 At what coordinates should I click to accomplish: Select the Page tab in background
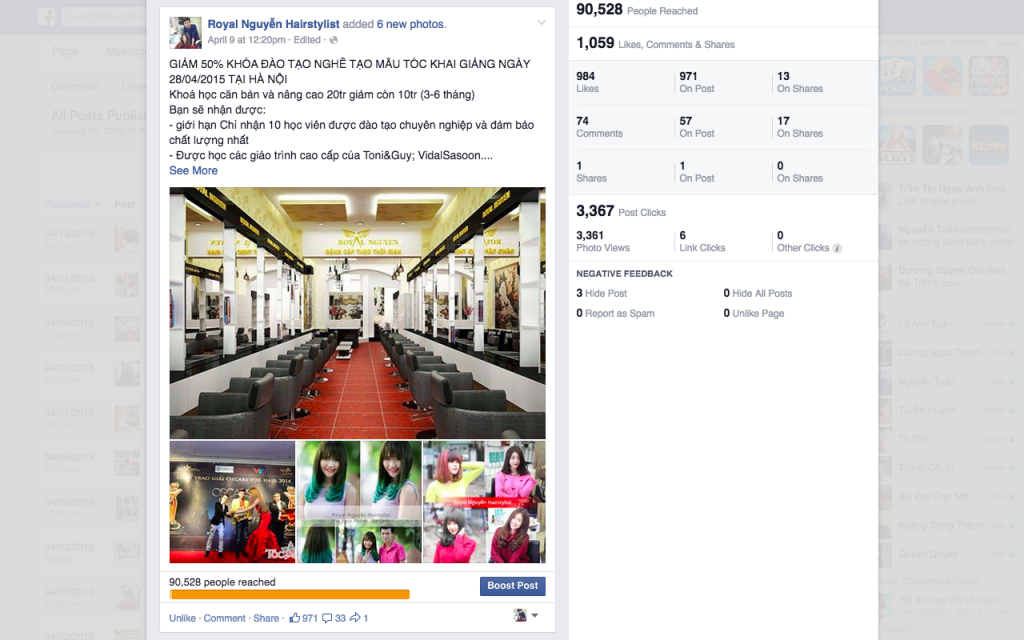pyautogui.click(x=65, y=52)
